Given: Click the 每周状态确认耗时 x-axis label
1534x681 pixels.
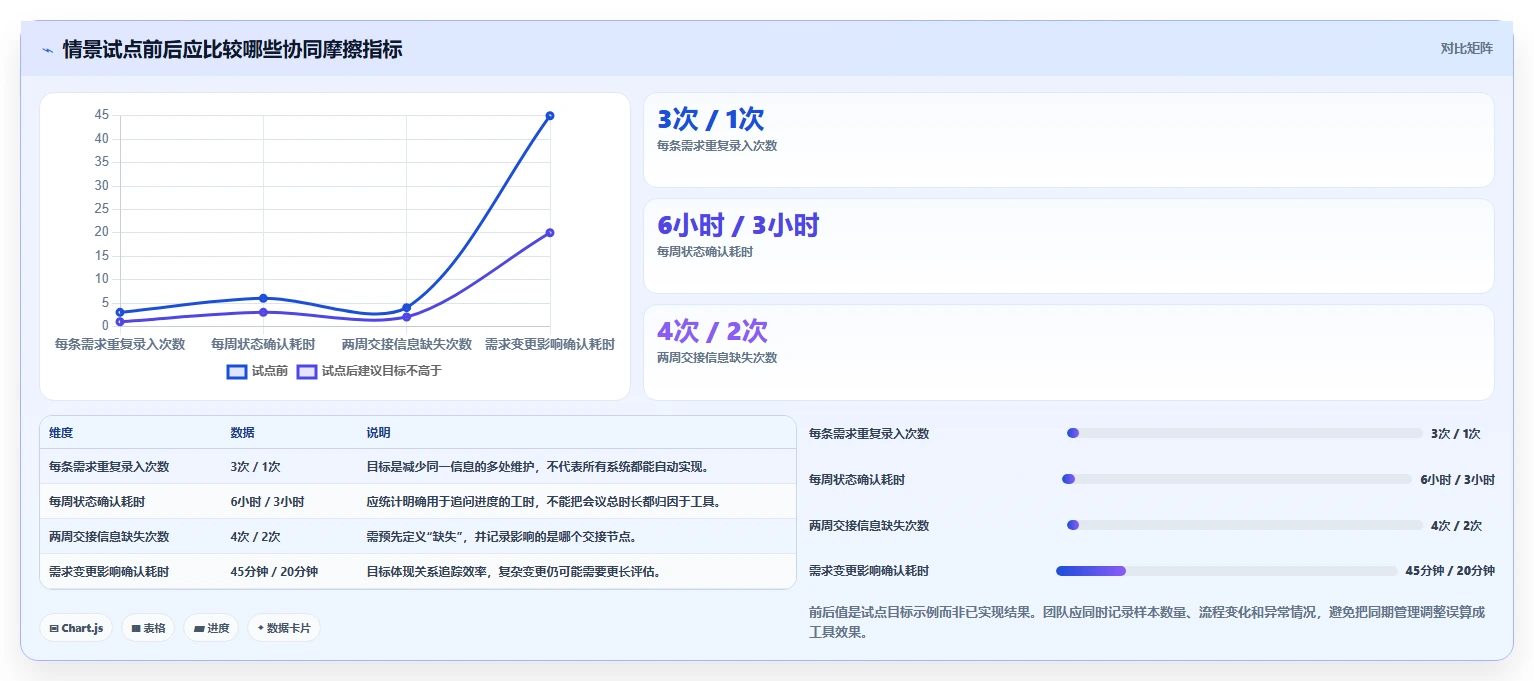Looking at the screenshot, I should [x=263, y=344].
